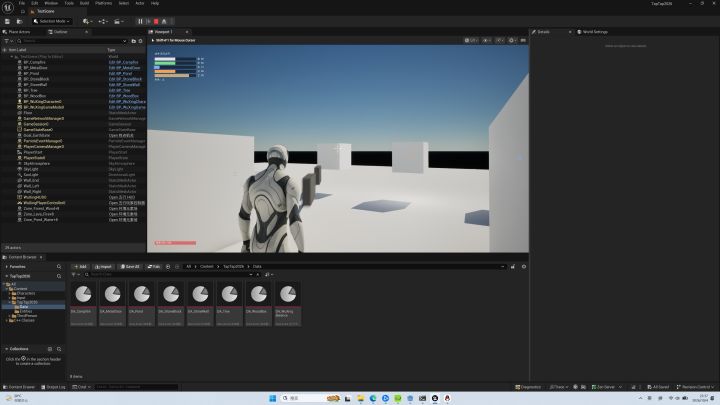Open the Build menu
Viewport: 720px width, 405px height.
[x=84, y=3]
